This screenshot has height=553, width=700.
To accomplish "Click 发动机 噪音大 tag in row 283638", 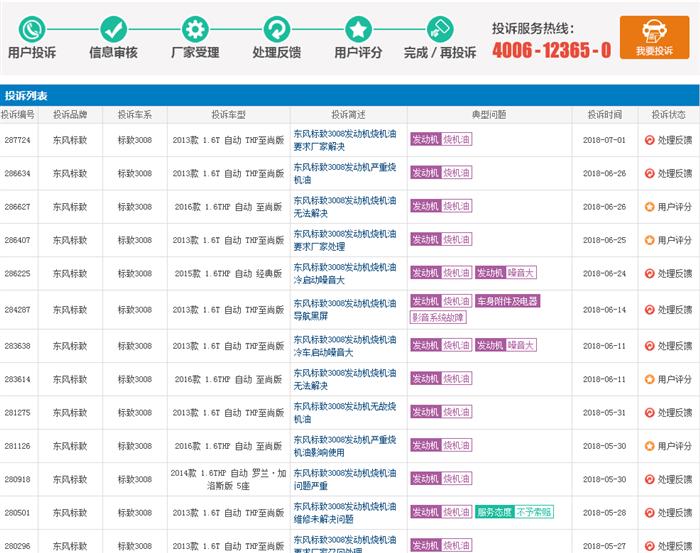I will pos(506,345).
